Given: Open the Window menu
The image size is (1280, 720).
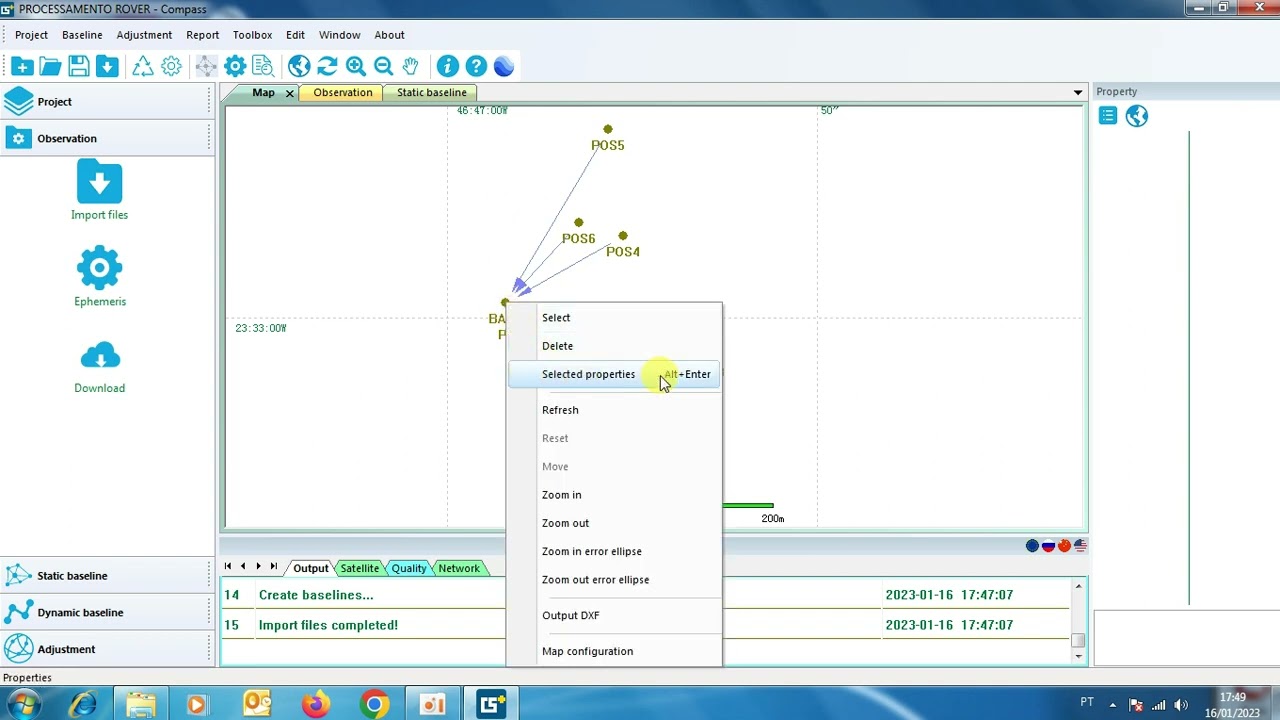Looking at the screenshot, I should (339, 35).
